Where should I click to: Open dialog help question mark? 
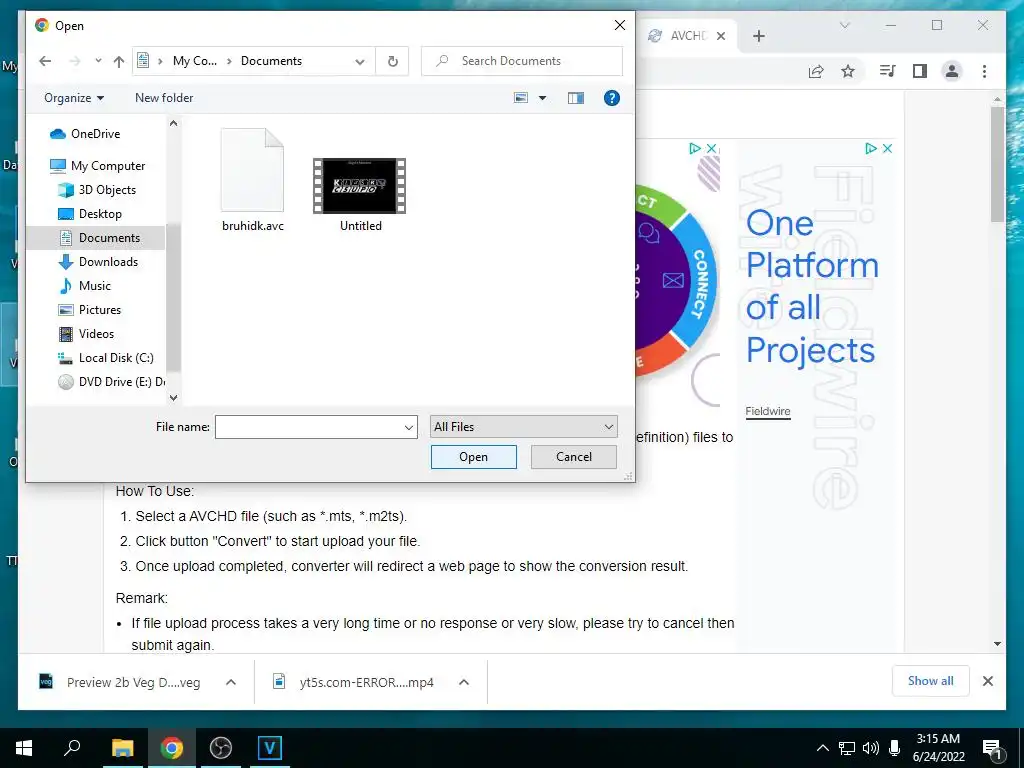611,98
